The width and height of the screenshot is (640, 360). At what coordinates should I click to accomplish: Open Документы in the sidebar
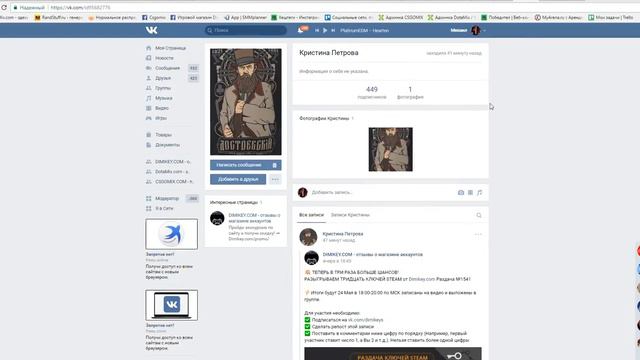coord(167,145)
